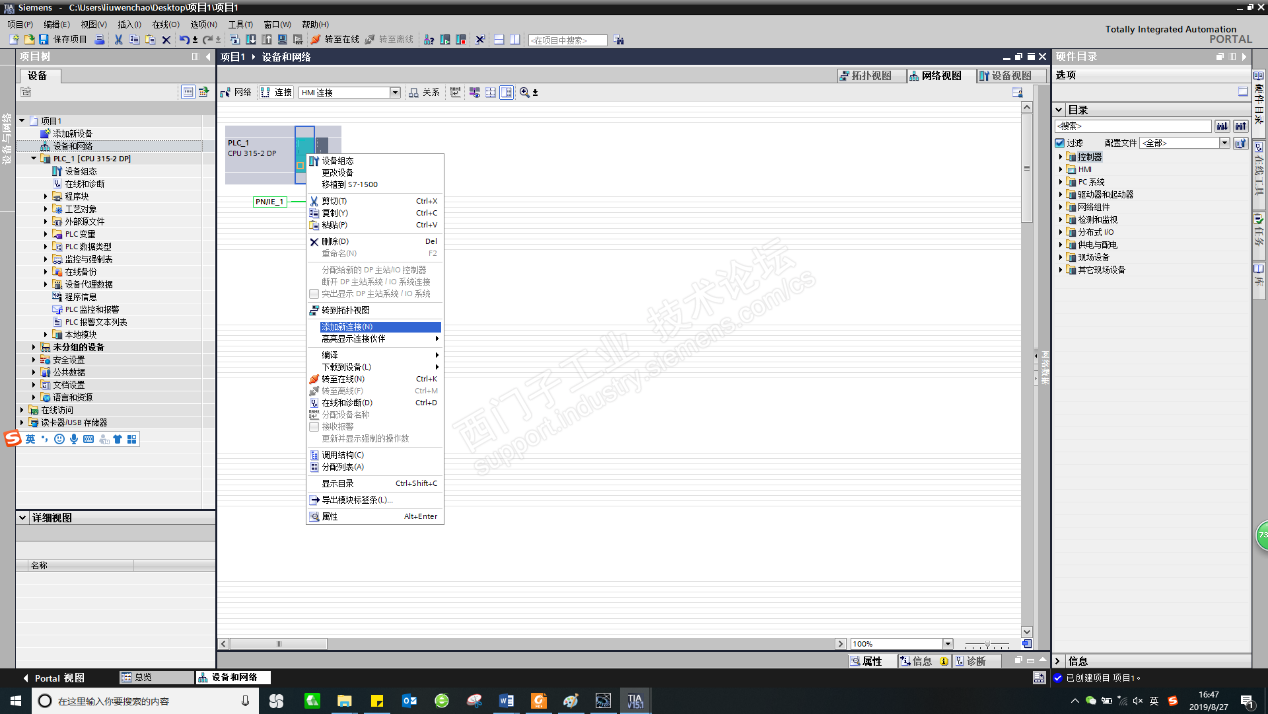This screenshot has width=1268, height=714.
Task: Click the search-up icon beside catalog search
Action: pos(1241,126)
